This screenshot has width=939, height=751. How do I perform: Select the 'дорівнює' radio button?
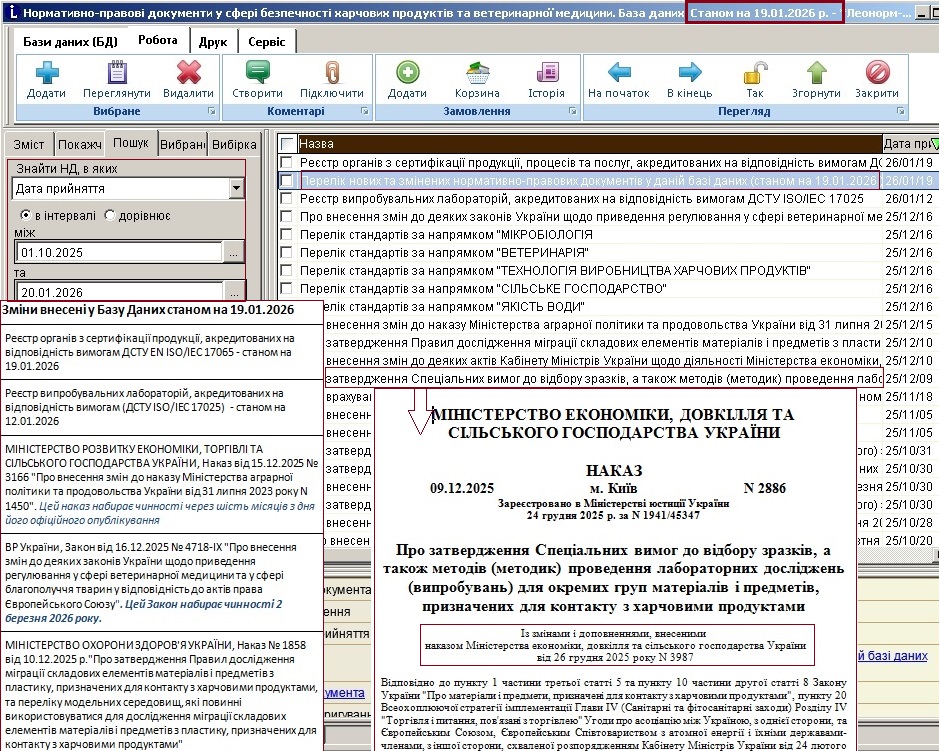pyautogui.click(x=110, y=215)
